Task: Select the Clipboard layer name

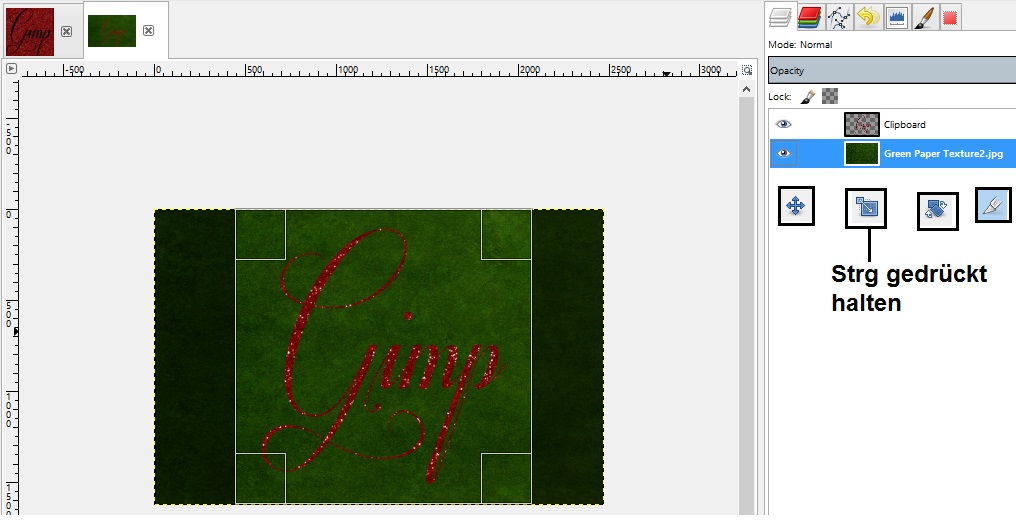Action: click(x=905, y=124)
